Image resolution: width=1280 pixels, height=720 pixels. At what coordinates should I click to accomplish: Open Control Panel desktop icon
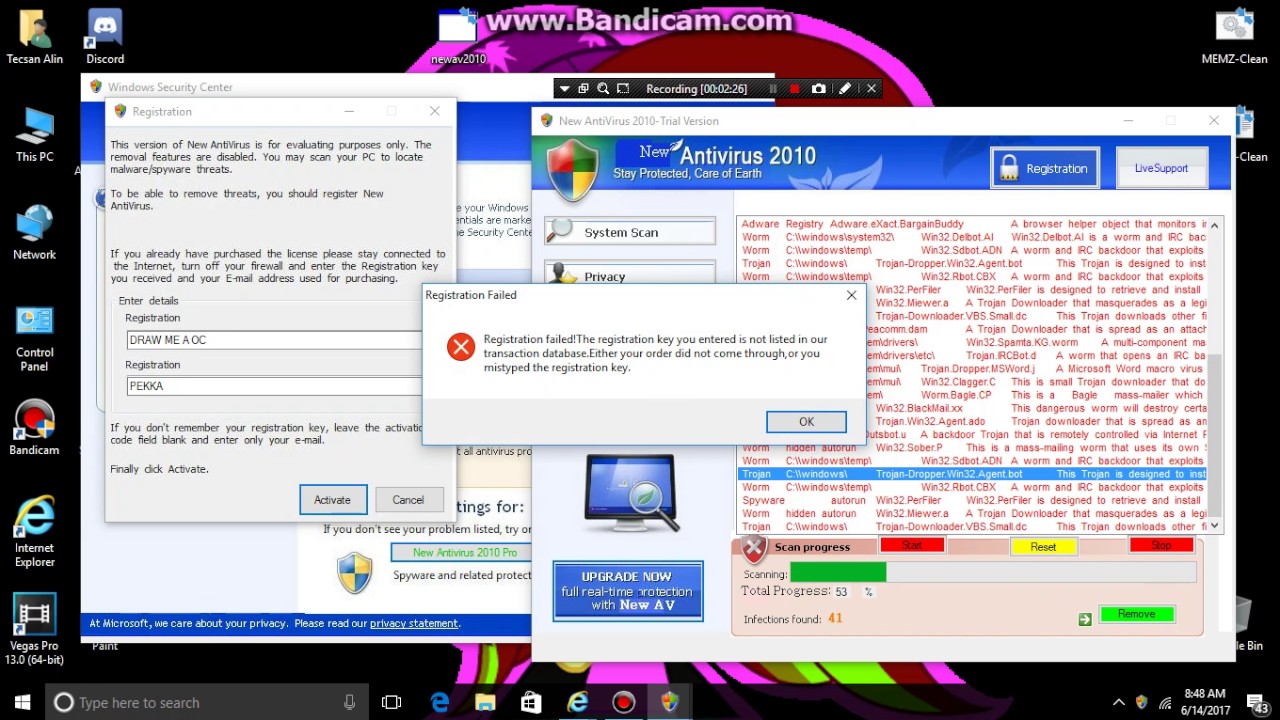[x=35, y=338]
